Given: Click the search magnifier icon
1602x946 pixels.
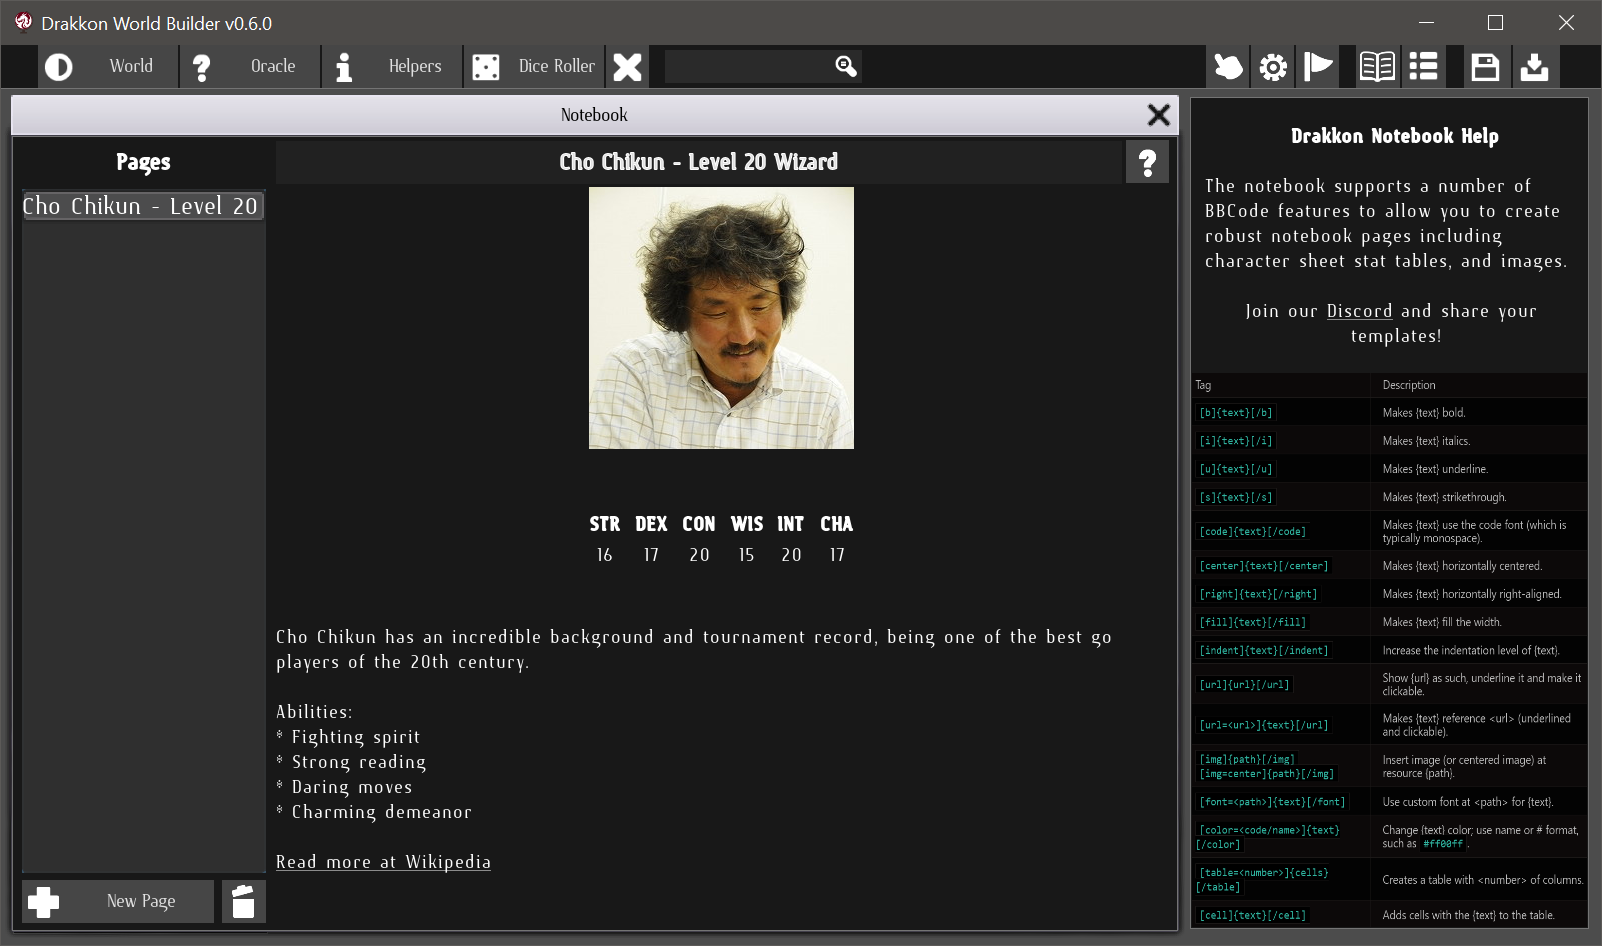Looking at the screenshot, I should (x=846, y=66).
